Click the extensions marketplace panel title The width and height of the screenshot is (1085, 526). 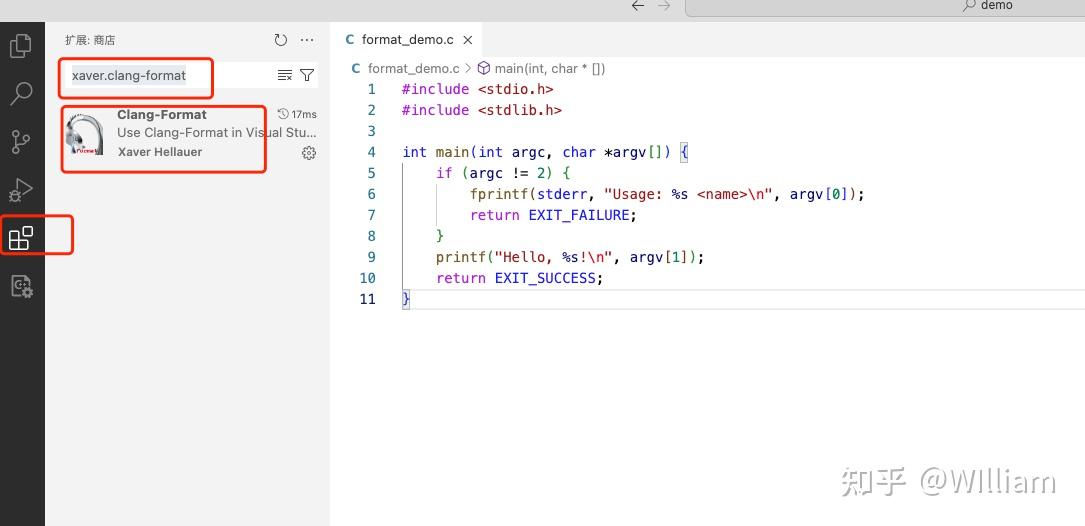pyautogui.click(x=90, y=40)
